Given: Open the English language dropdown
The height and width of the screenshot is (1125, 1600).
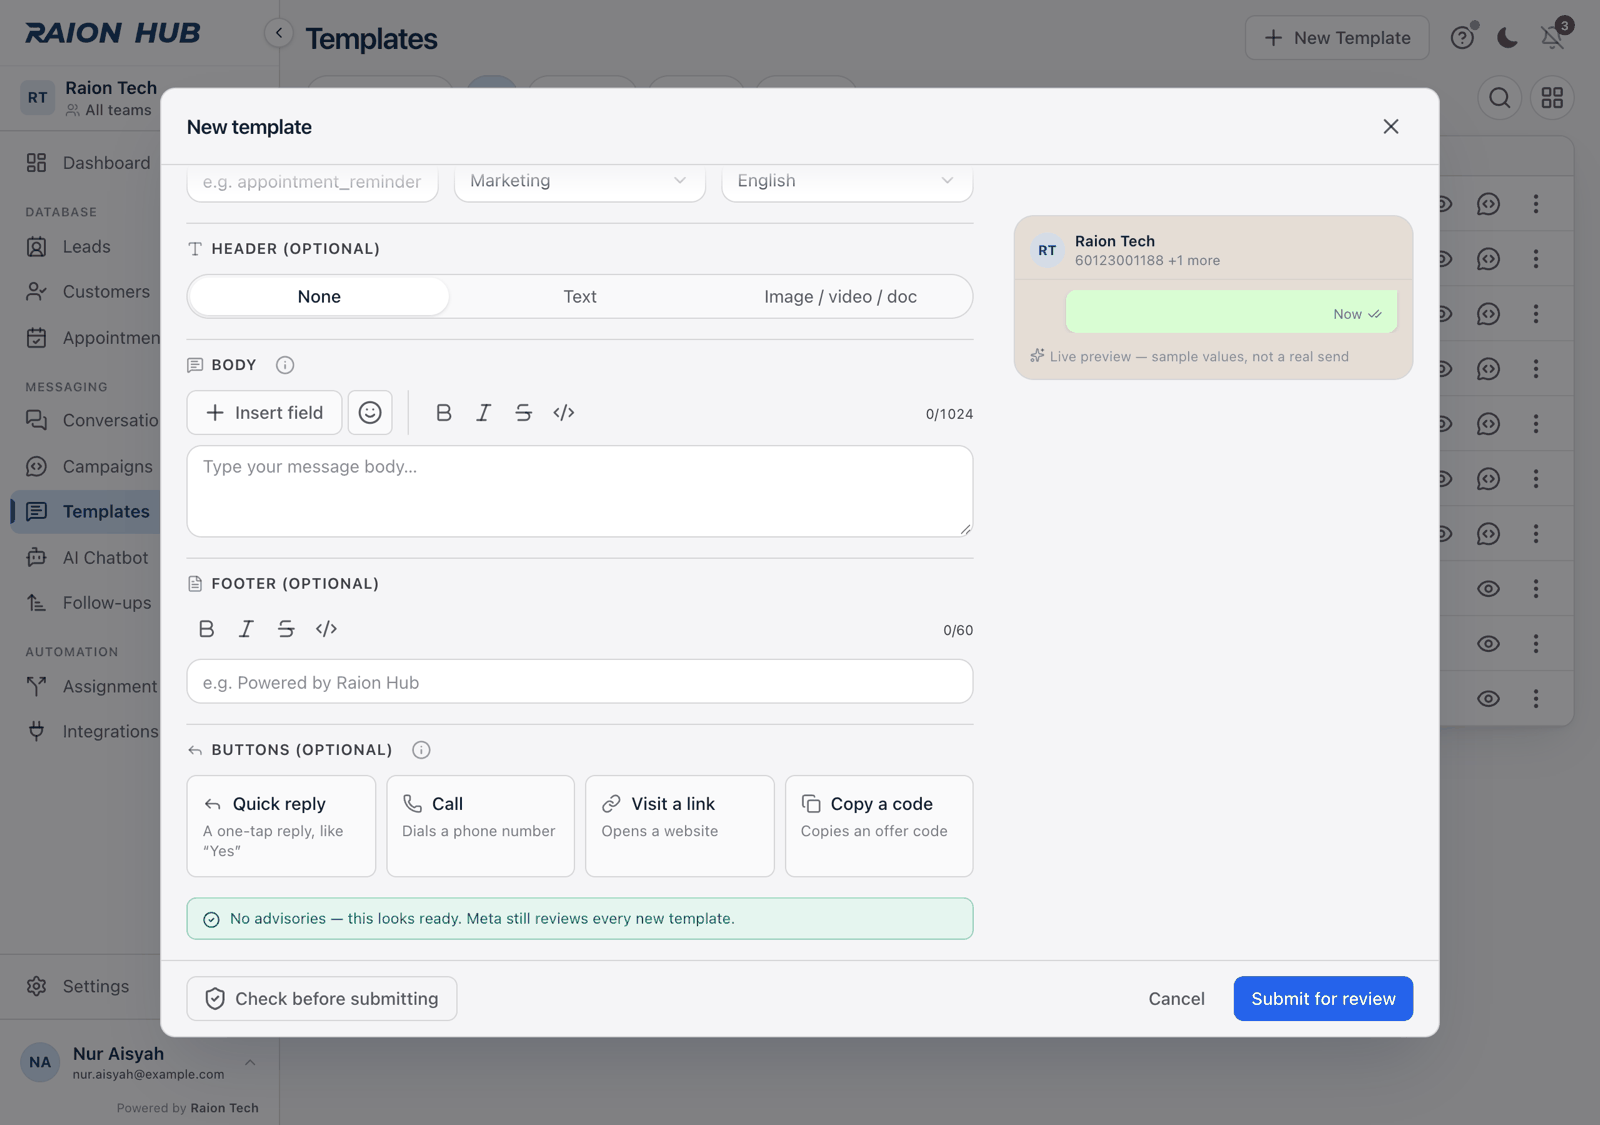Looking at the screenshot, I should pos(847,182).
